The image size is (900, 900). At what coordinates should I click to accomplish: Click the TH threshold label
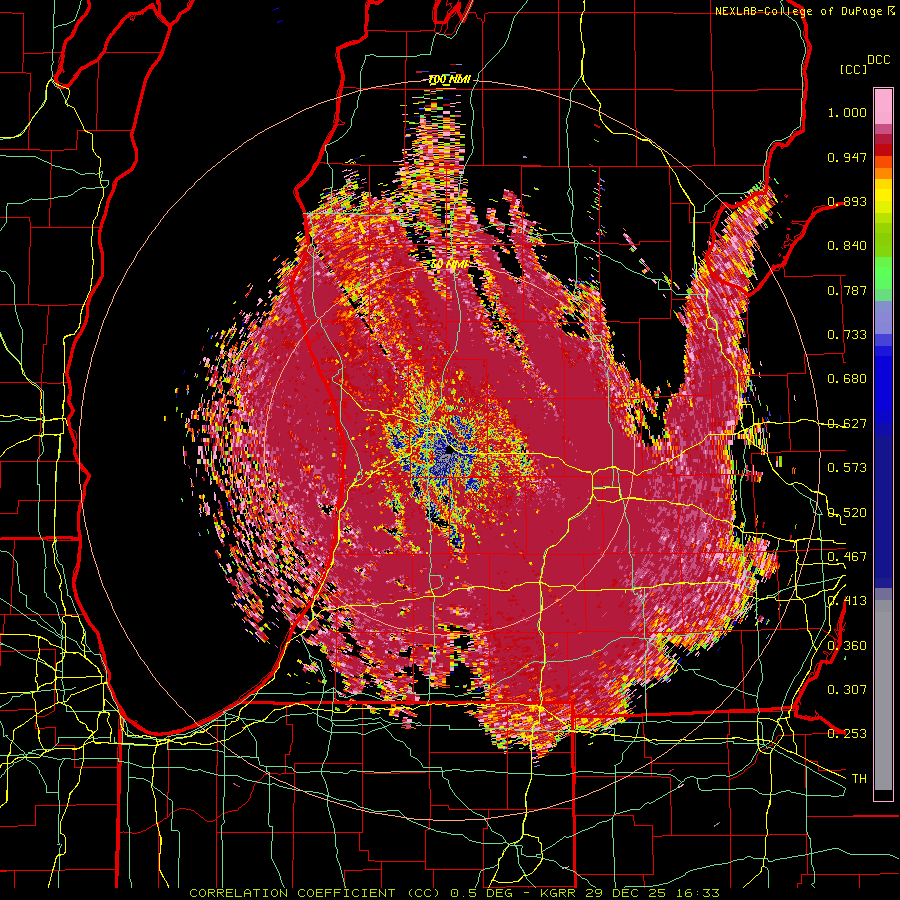point(859,779)
